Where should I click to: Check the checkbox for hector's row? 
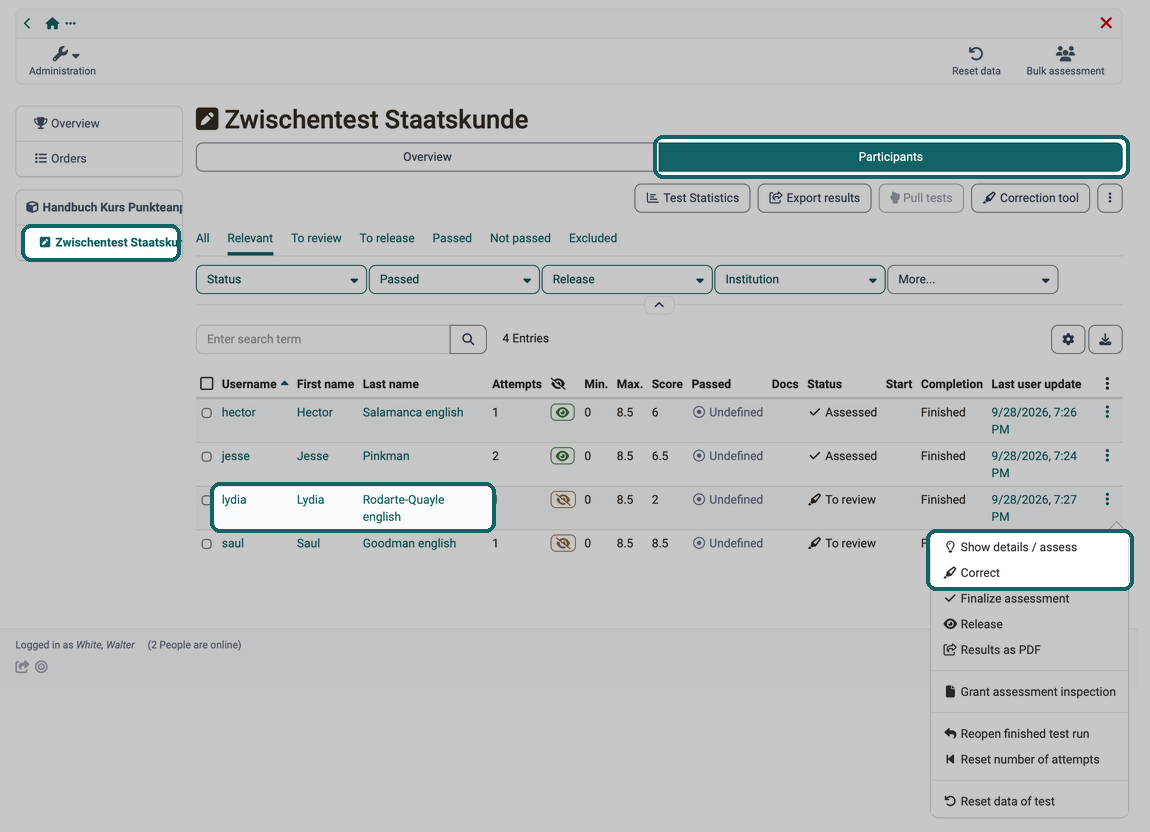click(207, 413)
